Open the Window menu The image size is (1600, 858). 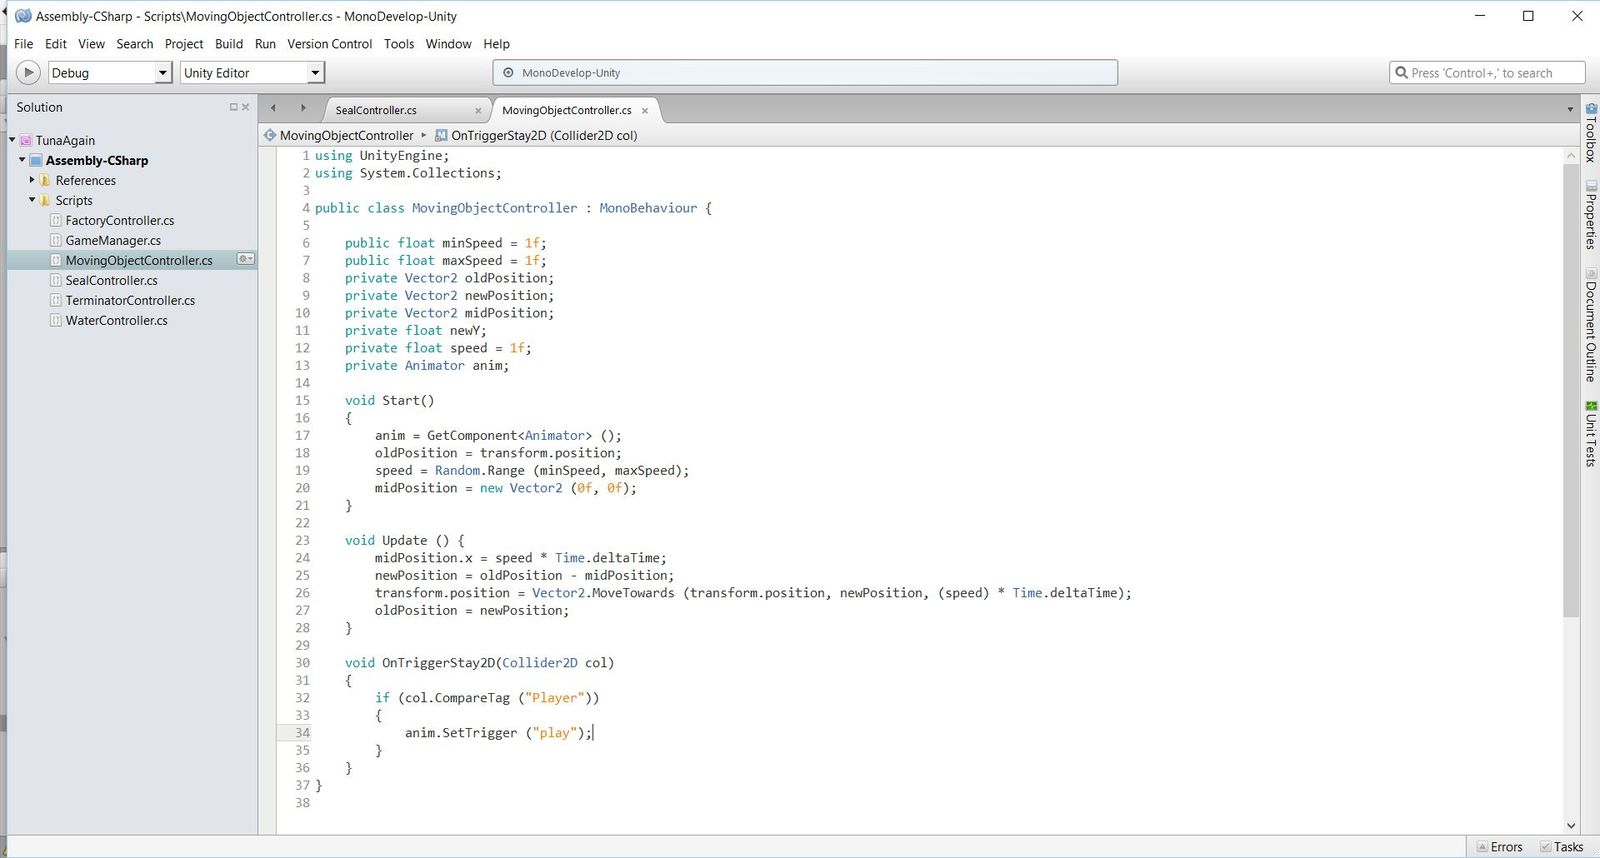(x=449, y=44)
